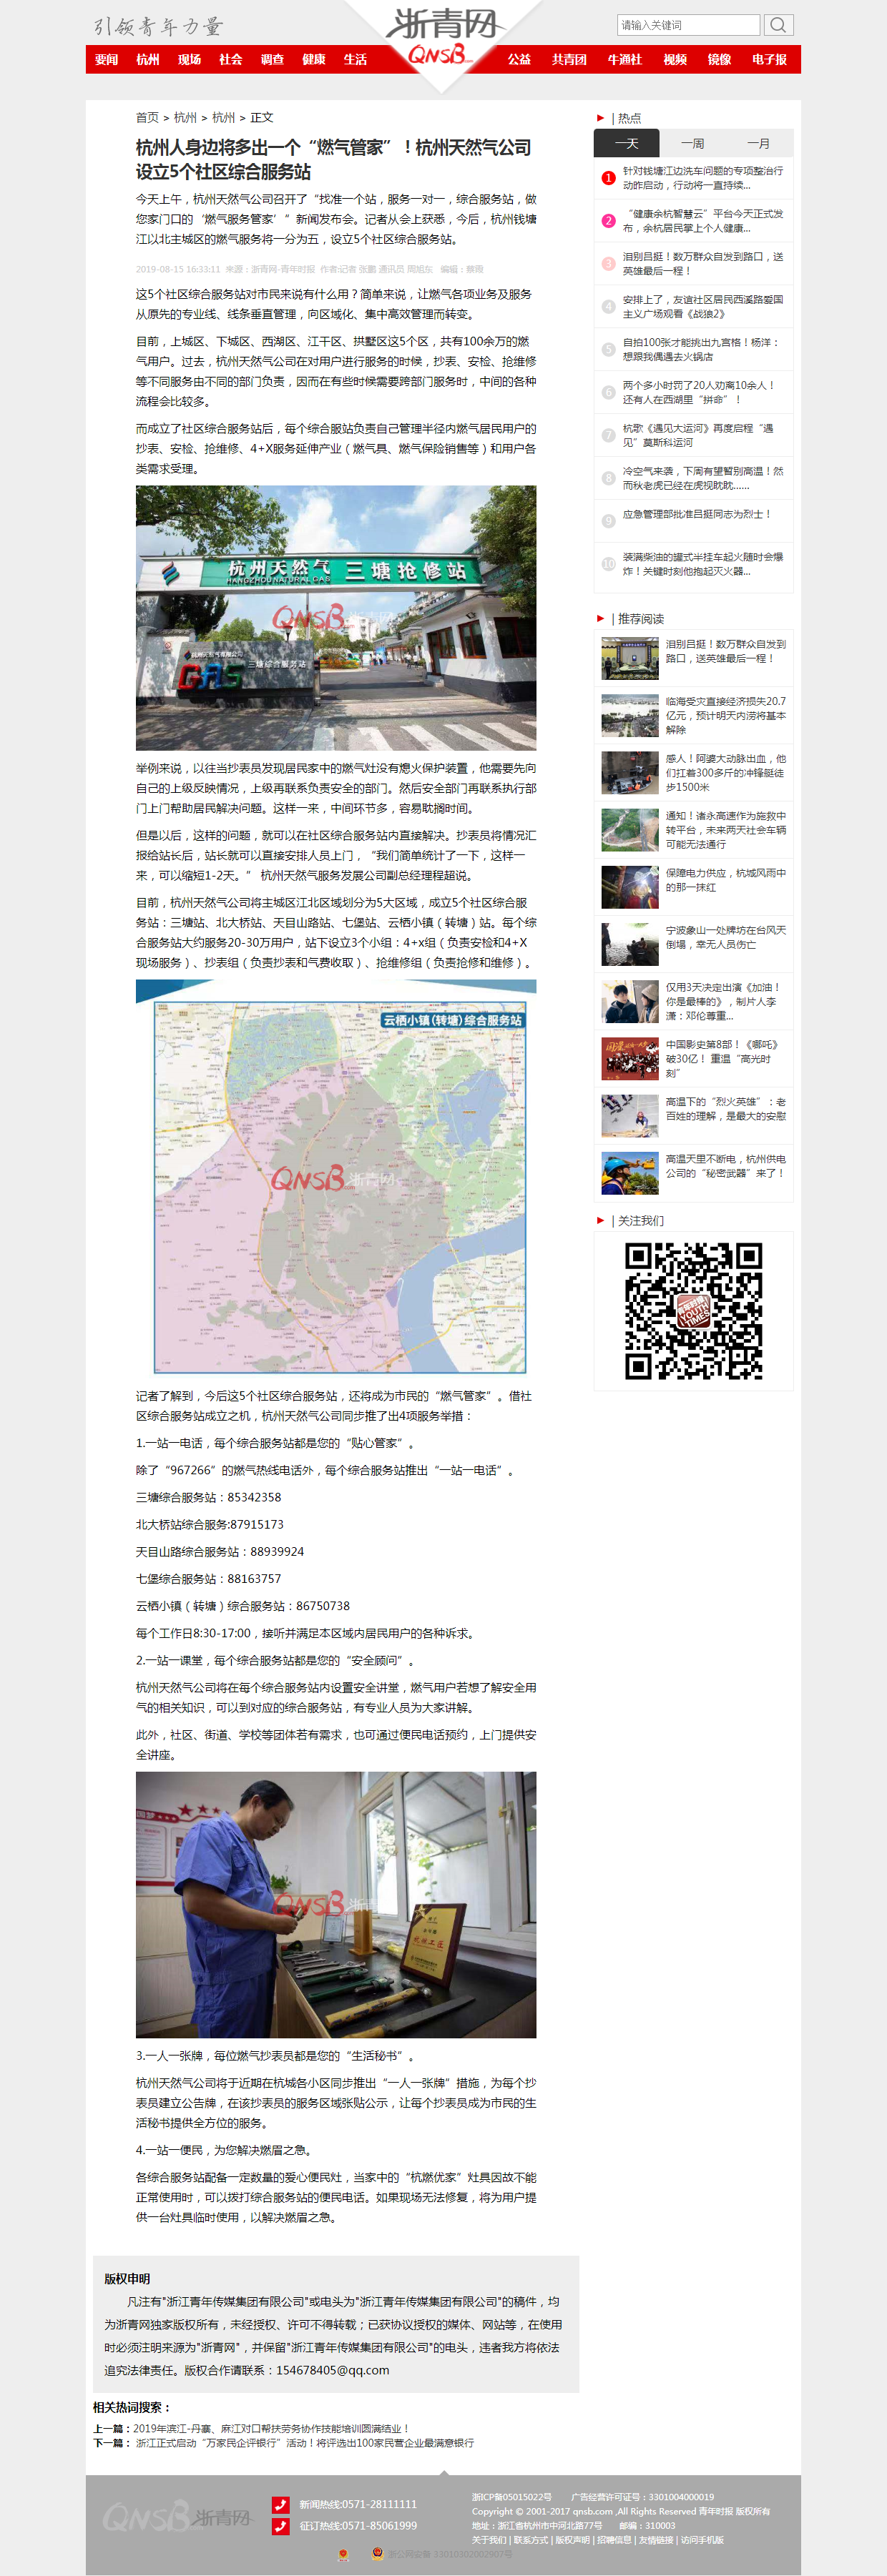Open hot article 冷空气来袭

click(703, 479)
